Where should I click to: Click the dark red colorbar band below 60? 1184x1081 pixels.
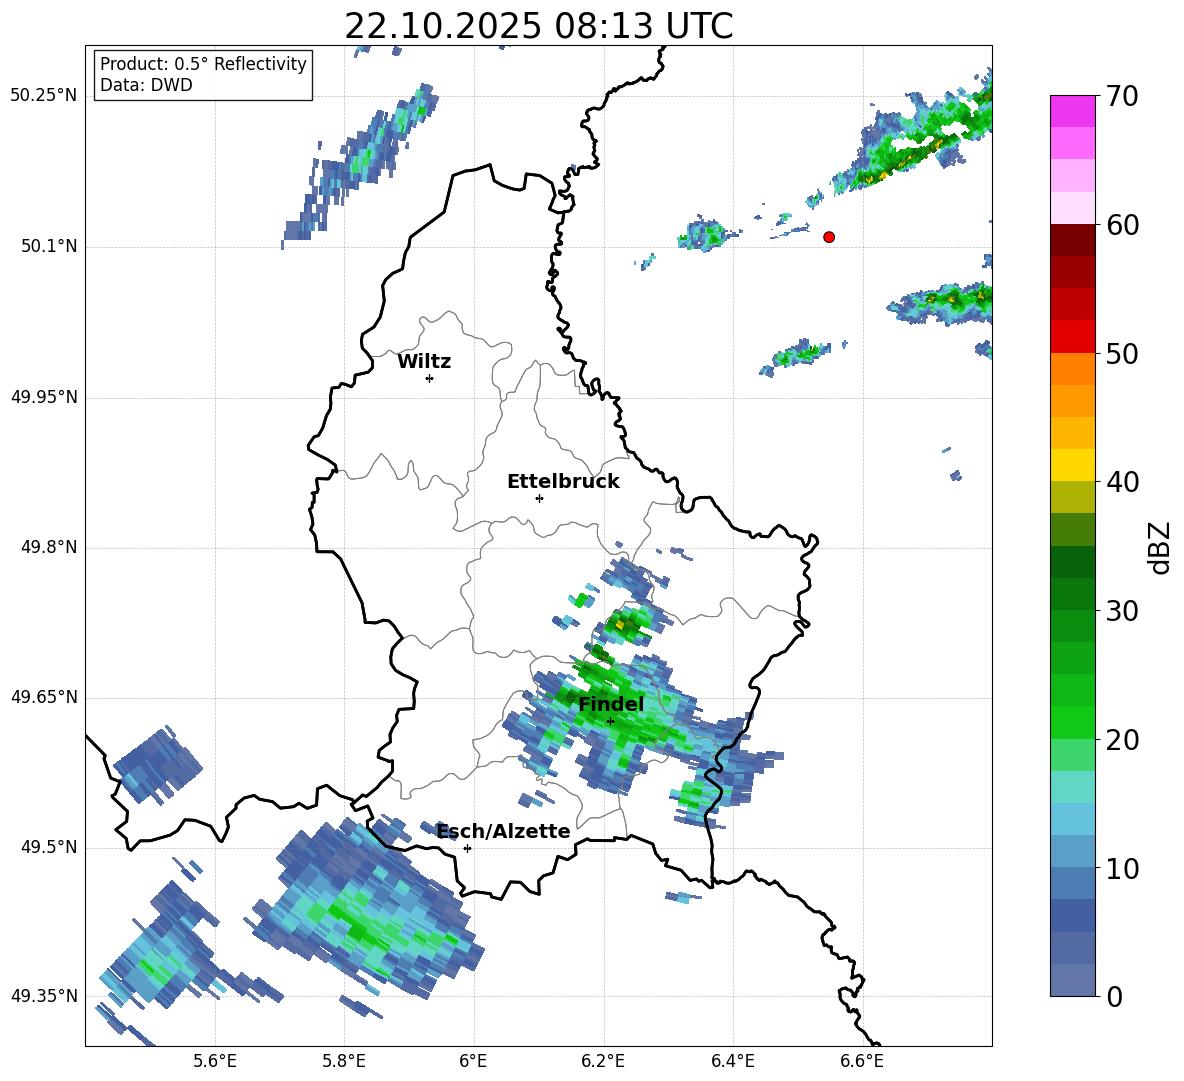(x=1073, y=240)
